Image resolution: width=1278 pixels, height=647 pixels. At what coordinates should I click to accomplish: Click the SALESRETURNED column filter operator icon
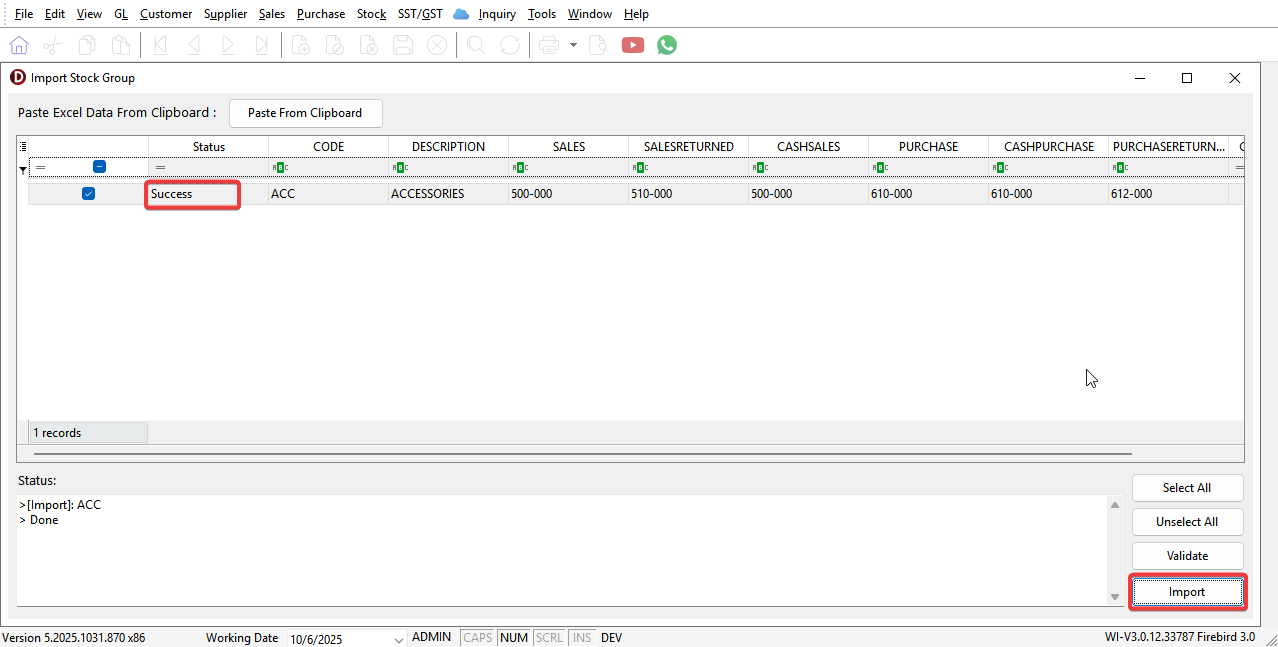(639, 168)
